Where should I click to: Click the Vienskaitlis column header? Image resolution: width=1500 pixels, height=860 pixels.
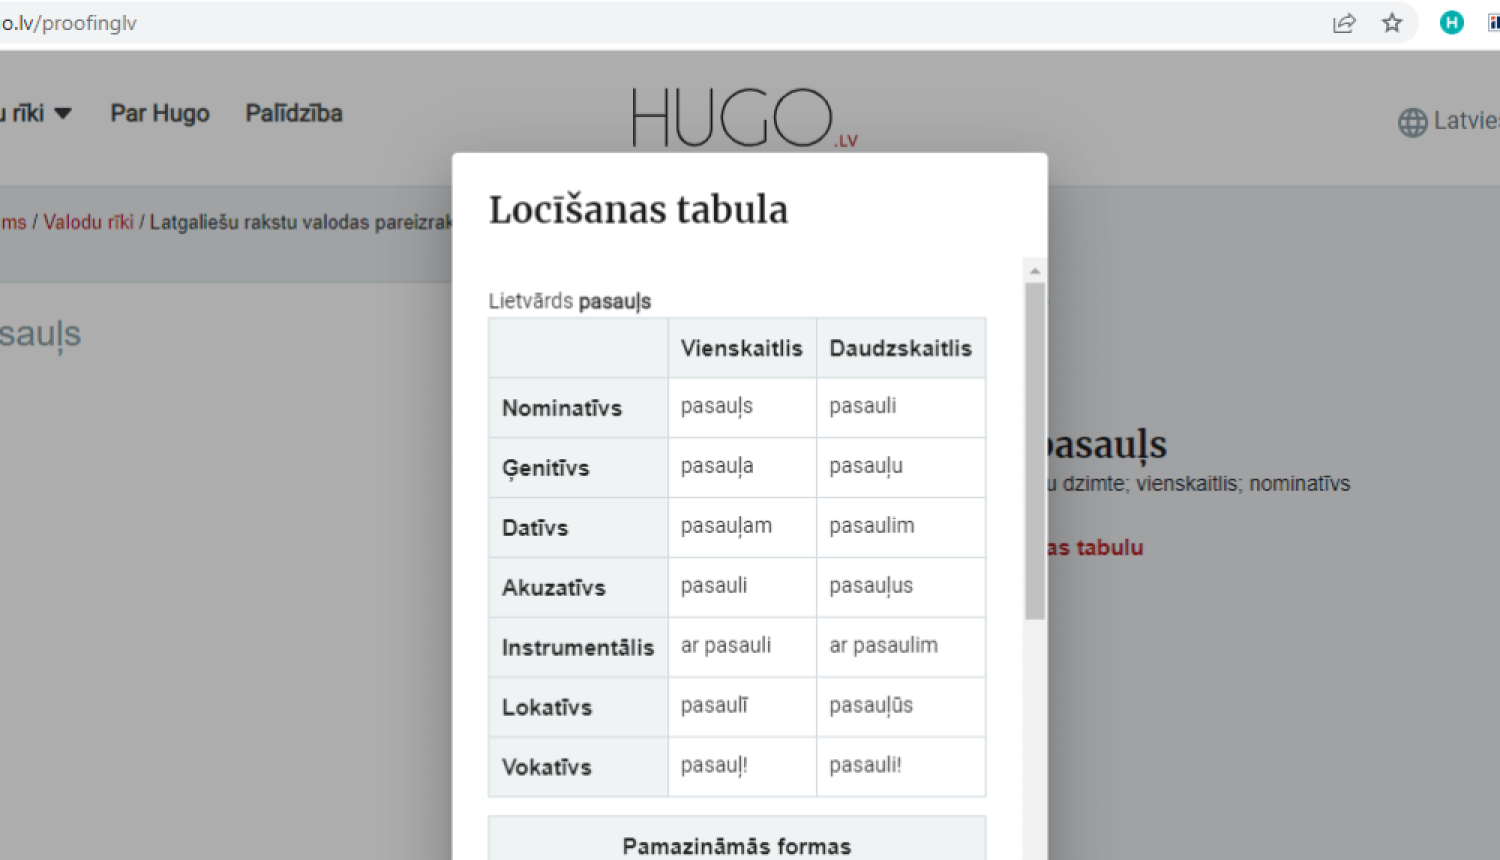(x=741, y=347)
